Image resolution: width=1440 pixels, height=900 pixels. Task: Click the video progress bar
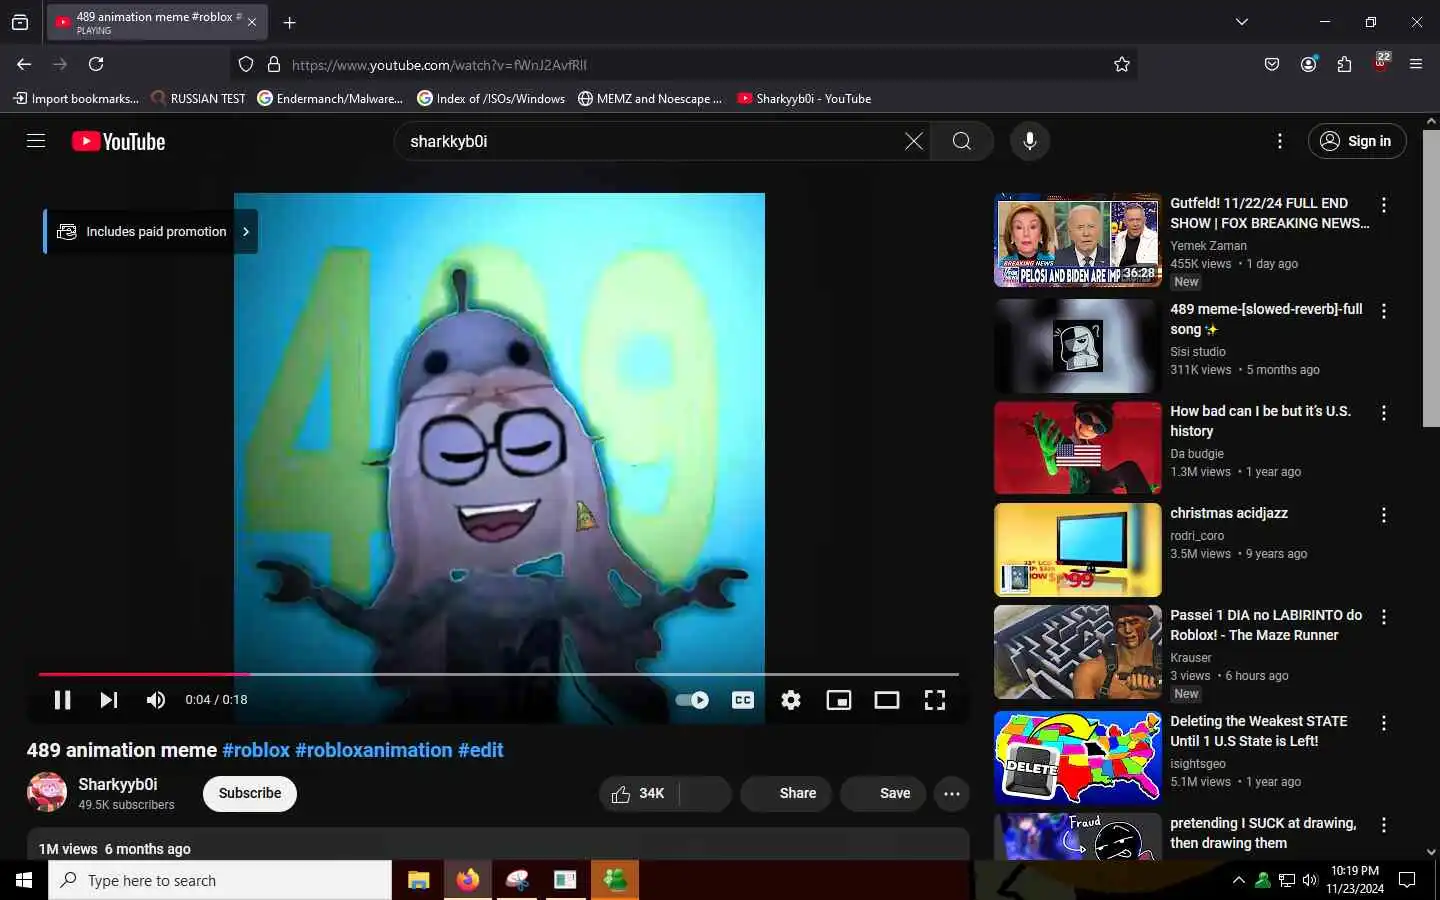click(498, 674)
